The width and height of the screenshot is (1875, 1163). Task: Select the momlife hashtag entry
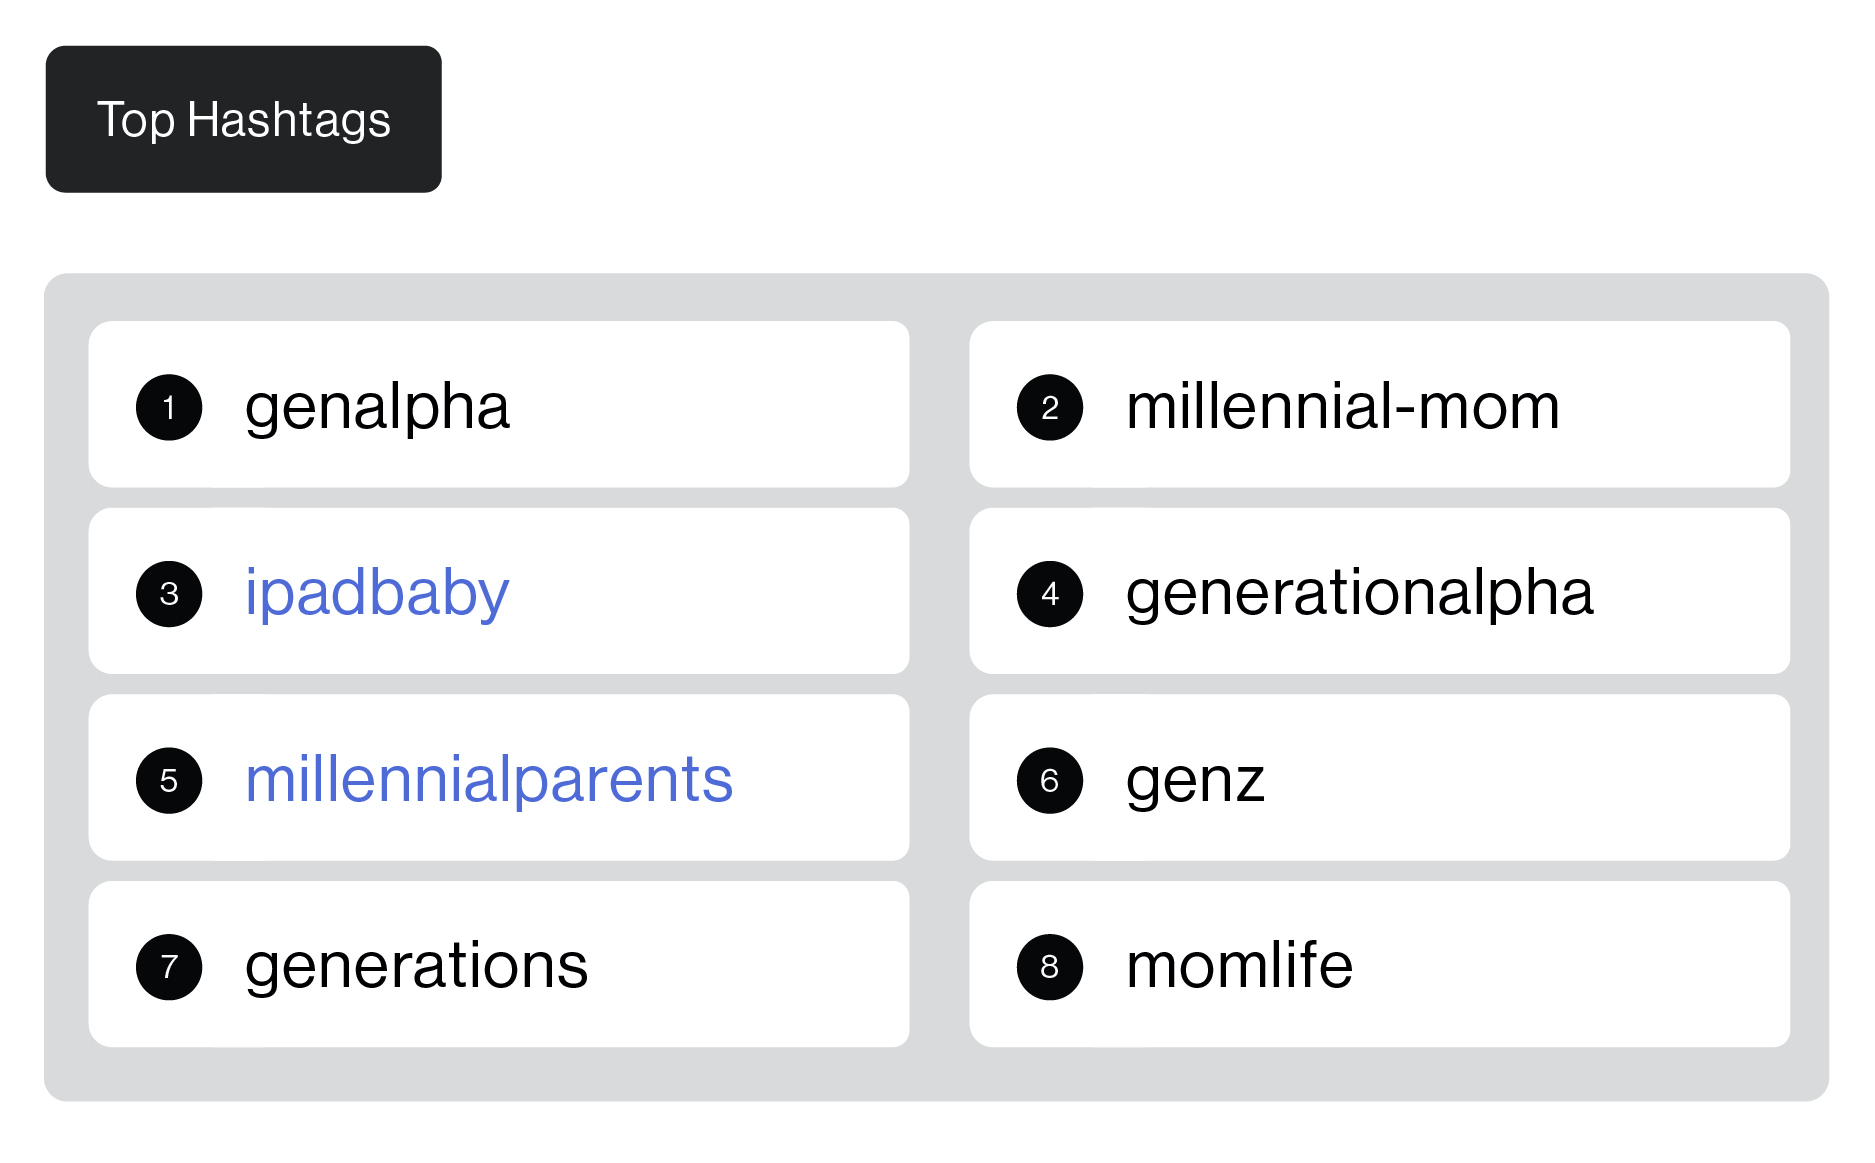tap(1237, 966)
